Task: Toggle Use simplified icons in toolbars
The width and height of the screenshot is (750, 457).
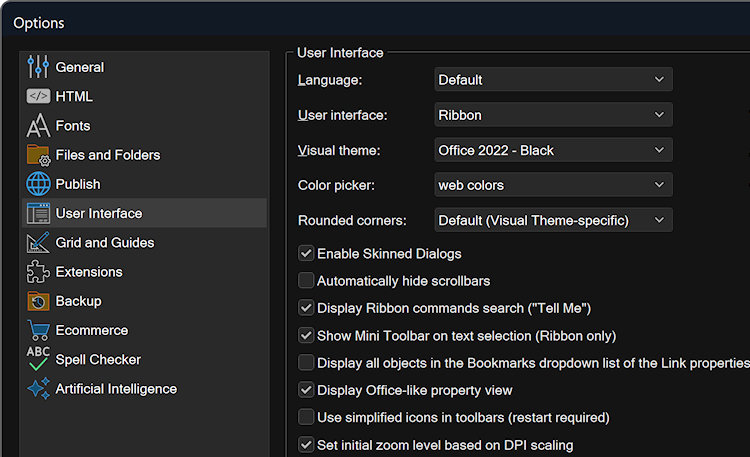Action: (307, 417)
